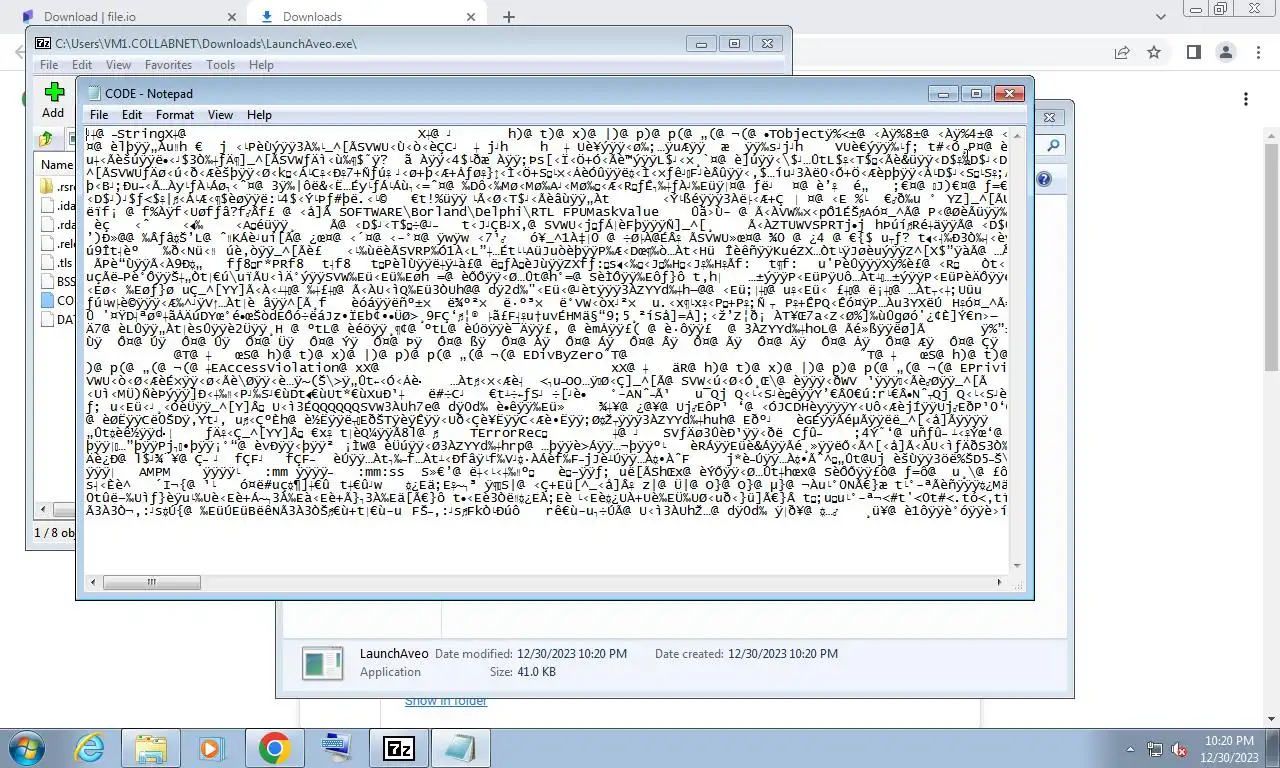Open 7-Zip Favorites menu

[x=168, y=65]
